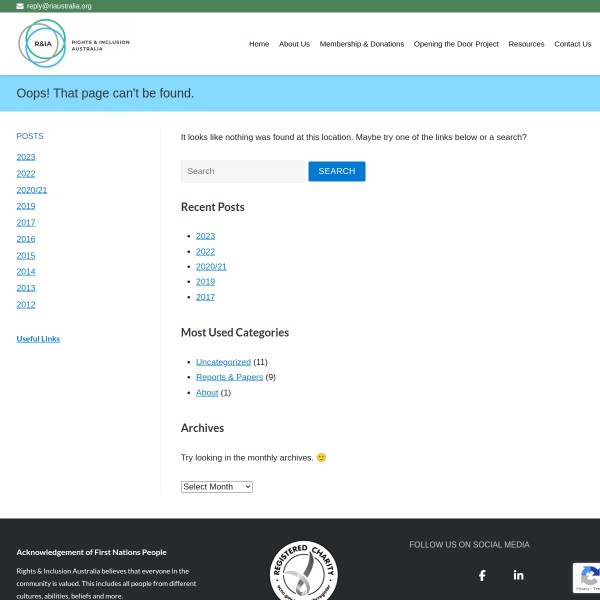Viewport: 600px width, 600px height.
Task: Open the Facebook social media icon
Action: pos(482,575)
